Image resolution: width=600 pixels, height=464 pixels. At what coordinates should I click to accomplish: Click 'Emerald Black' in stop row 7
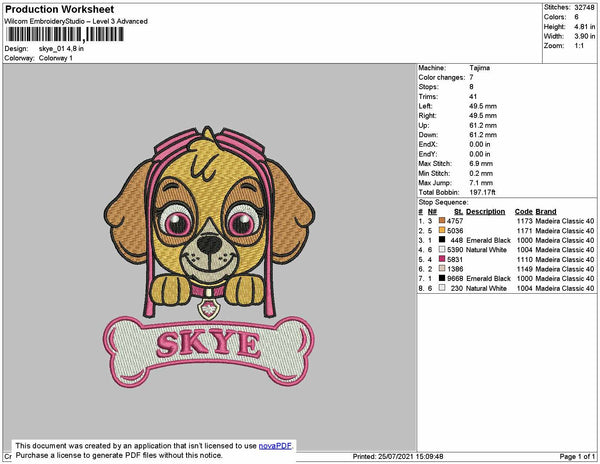click(488, 278)
